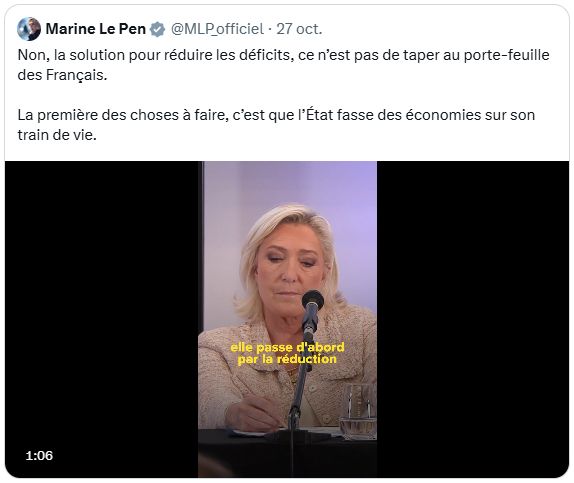The image size is (574, 483).
Task: Select the sentence starting with La première des choses
Action: pos(276,125)
